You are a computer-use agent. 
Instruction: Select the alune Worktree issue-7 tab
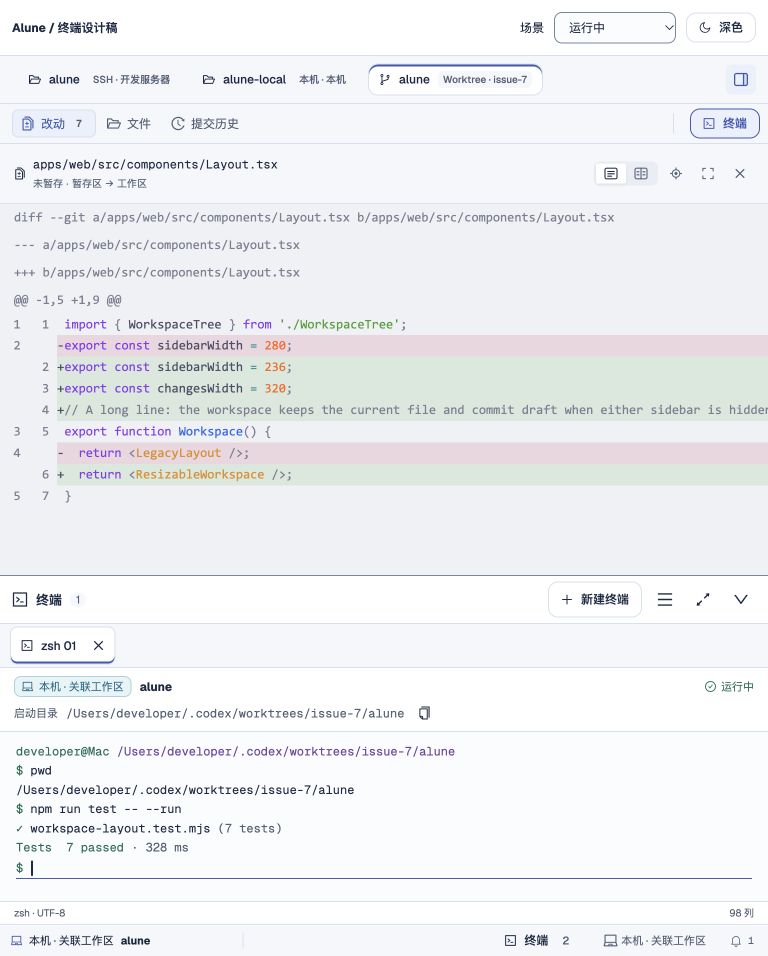pos(455,80)
